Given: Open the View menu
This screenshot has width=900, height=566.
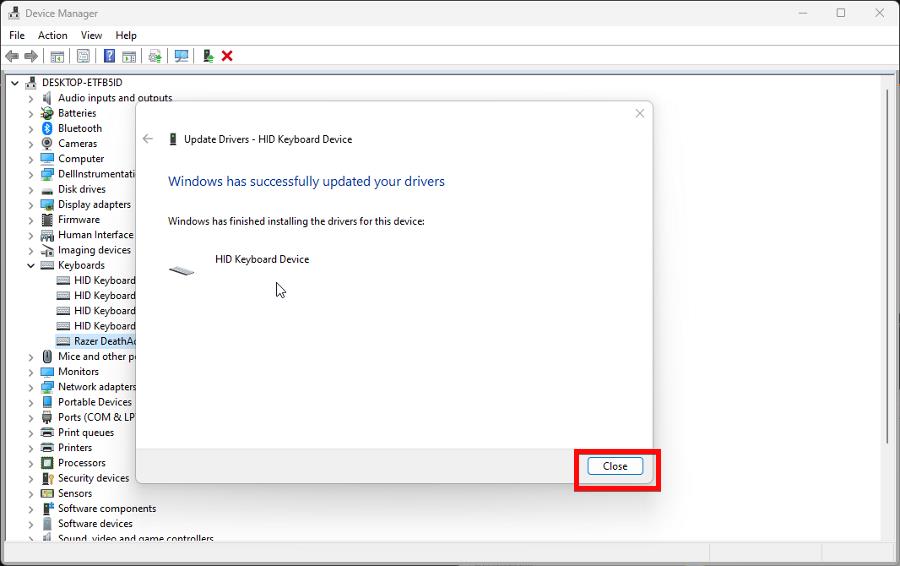Looking at the screenshot, I should tap(91, 36).
